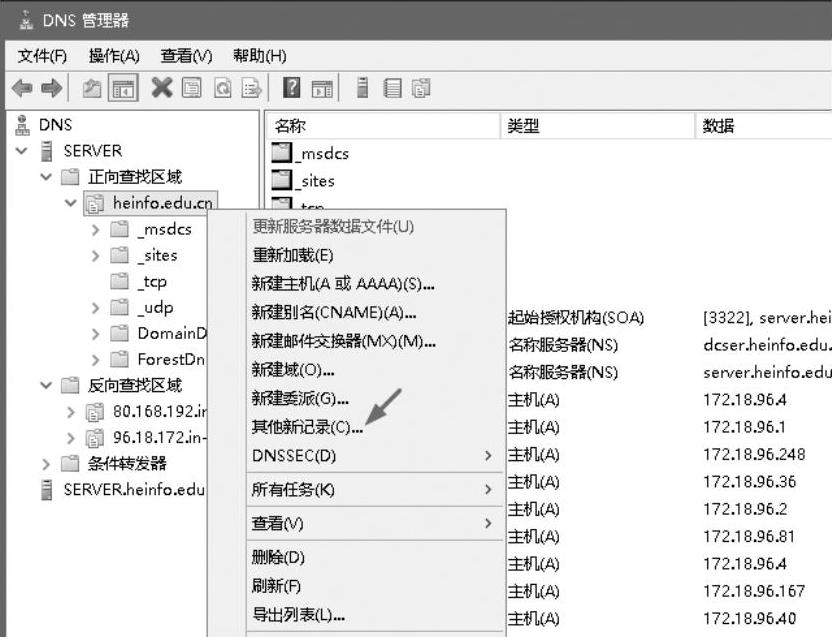Open the DNSSEC(D) submenu
The image size is (832, 637).
(375, 455)
